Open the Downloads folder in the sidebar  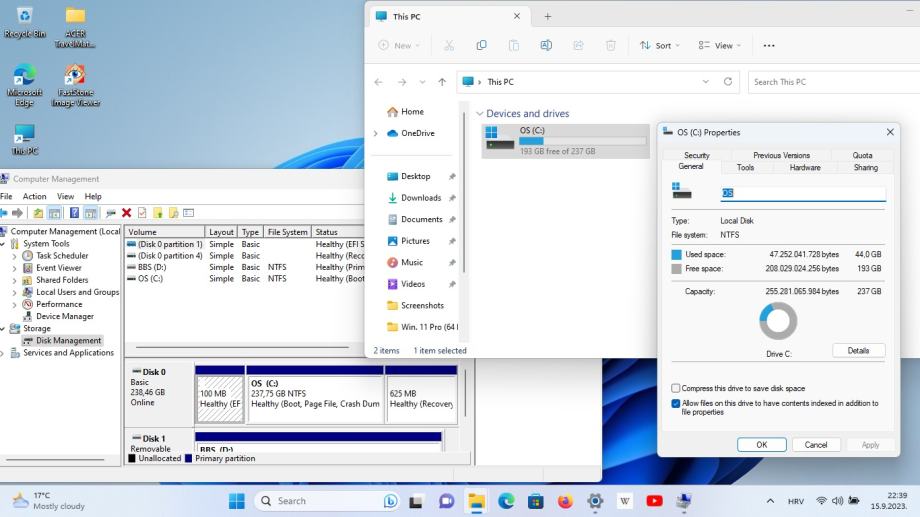421,198
